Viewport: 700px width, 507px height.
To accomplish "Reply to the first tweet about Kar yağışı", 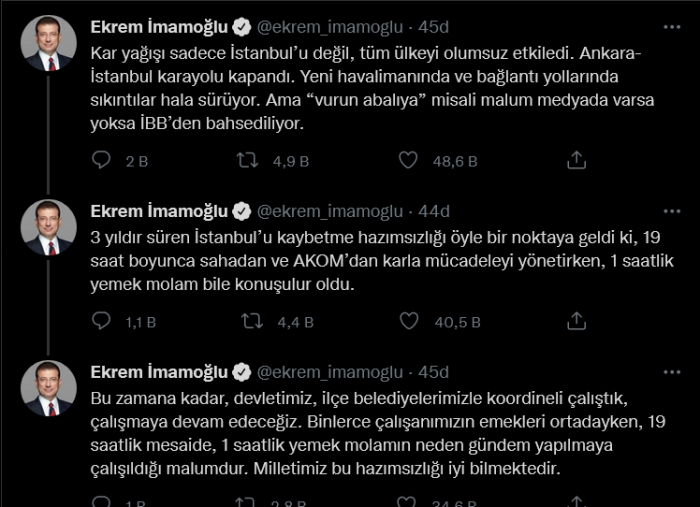I will pos(102,160).
